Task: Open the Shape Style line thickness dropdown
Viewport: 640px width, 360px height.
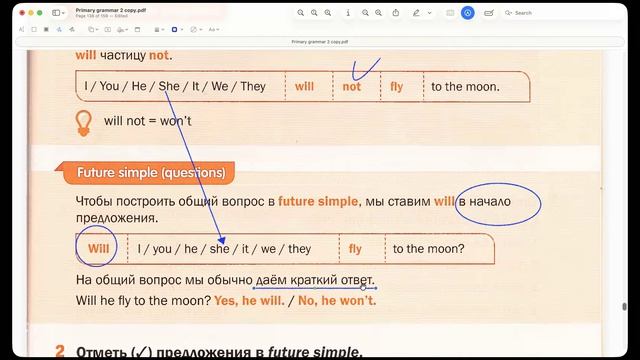Action: tap(159, 29)
